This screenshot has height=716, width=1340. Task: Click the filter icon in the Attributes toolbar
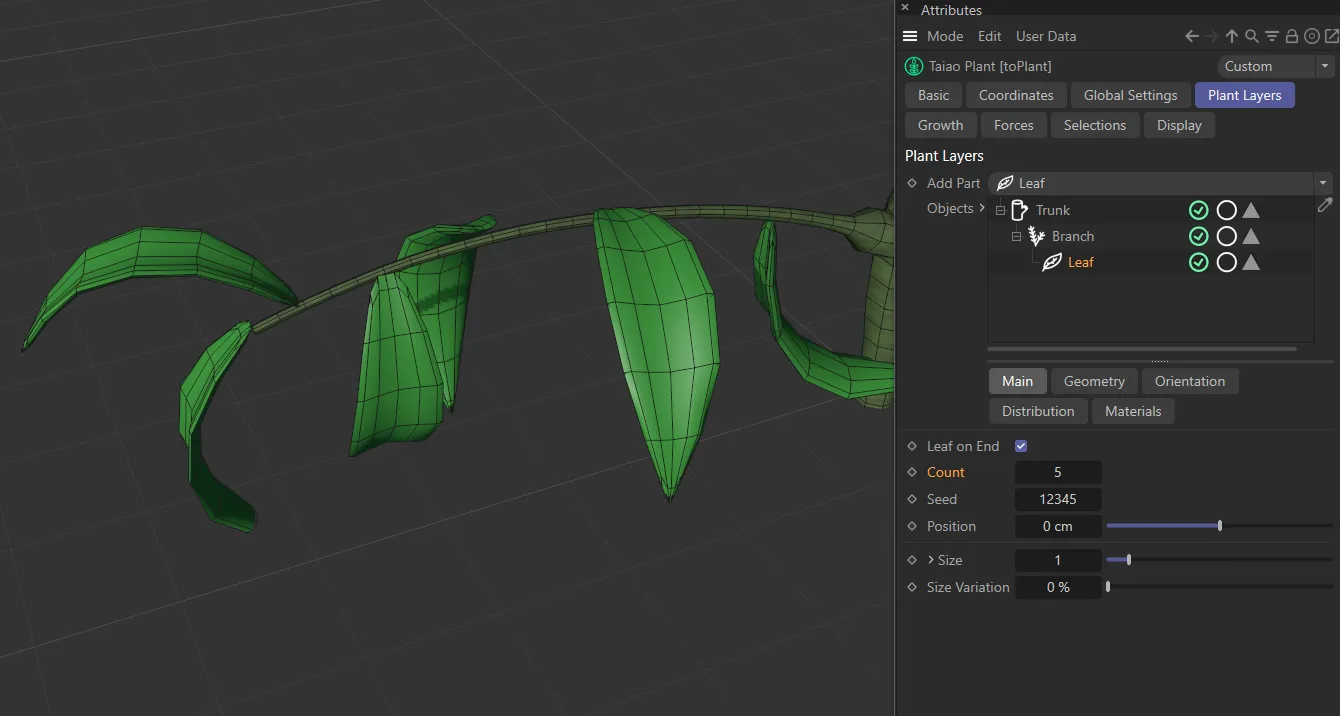click(1271, 36)
